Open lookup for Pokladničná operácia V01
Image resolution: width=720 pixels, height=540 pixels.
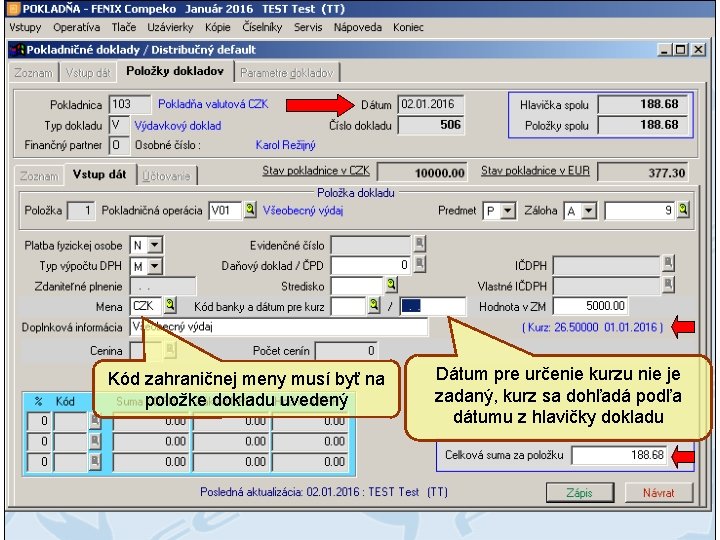click(250, 210)
